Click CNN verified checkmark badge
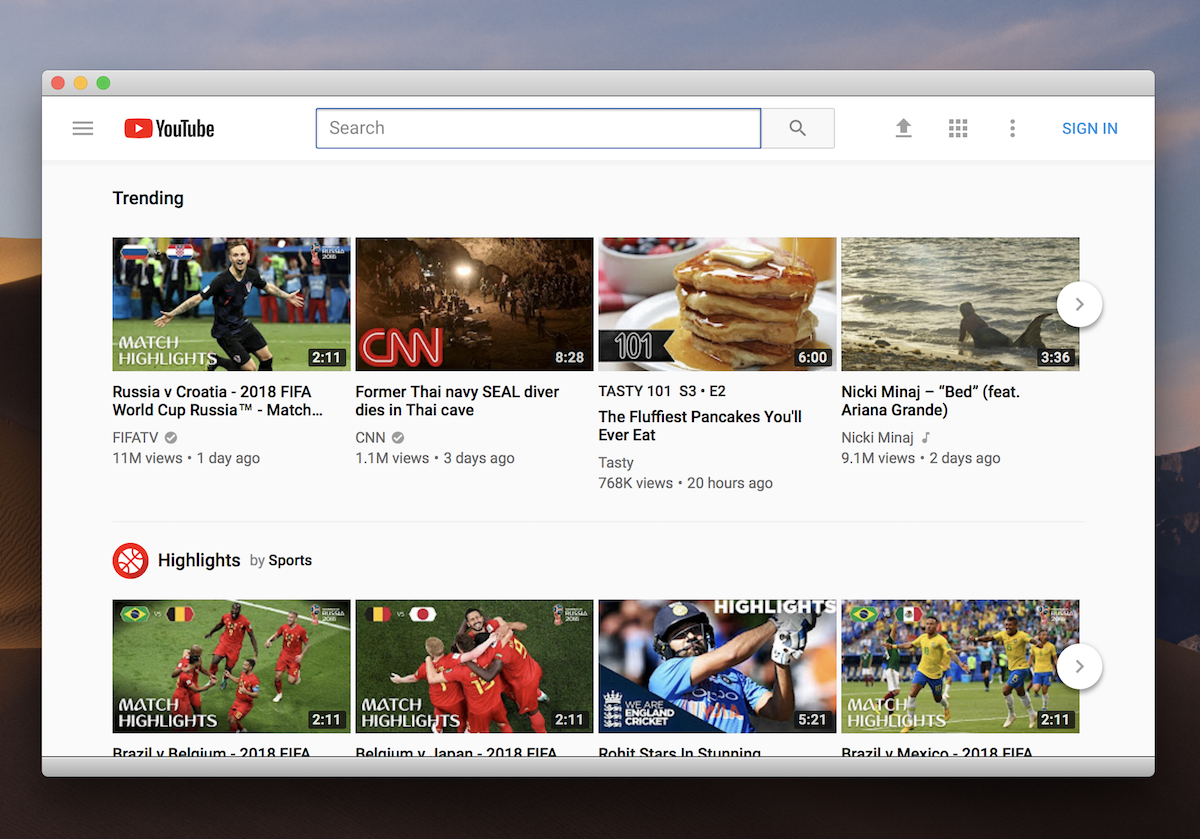 [398, 438]
